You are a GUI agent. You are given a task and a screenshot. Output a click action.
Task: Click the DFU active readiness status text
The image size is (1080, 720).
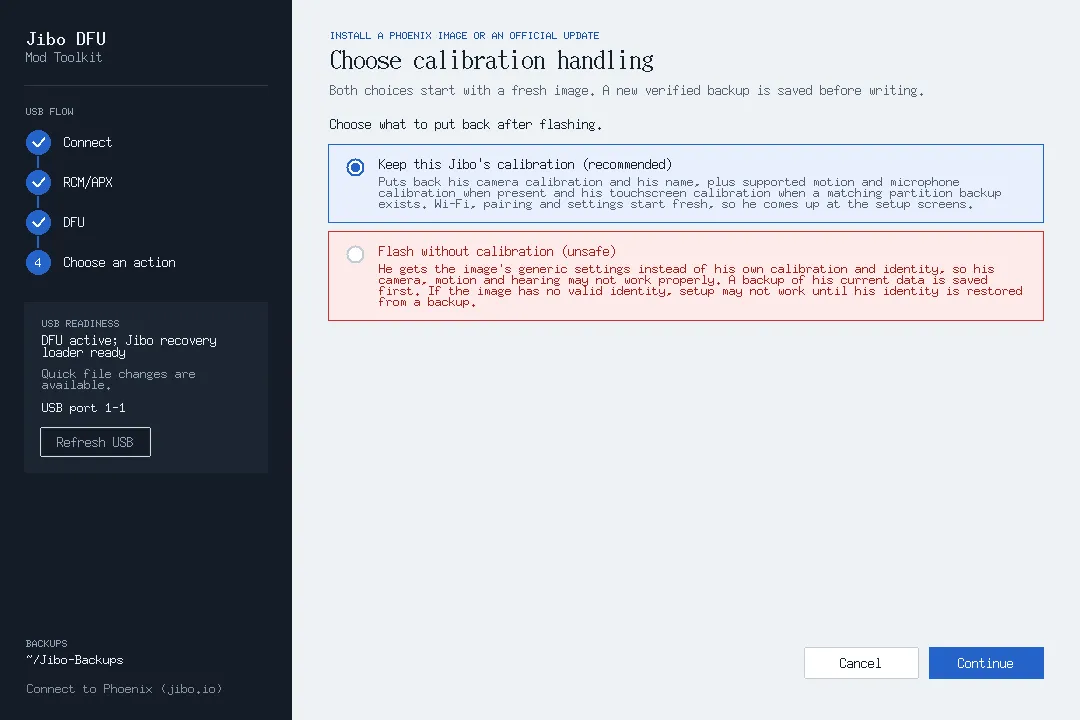pos(129,346)
